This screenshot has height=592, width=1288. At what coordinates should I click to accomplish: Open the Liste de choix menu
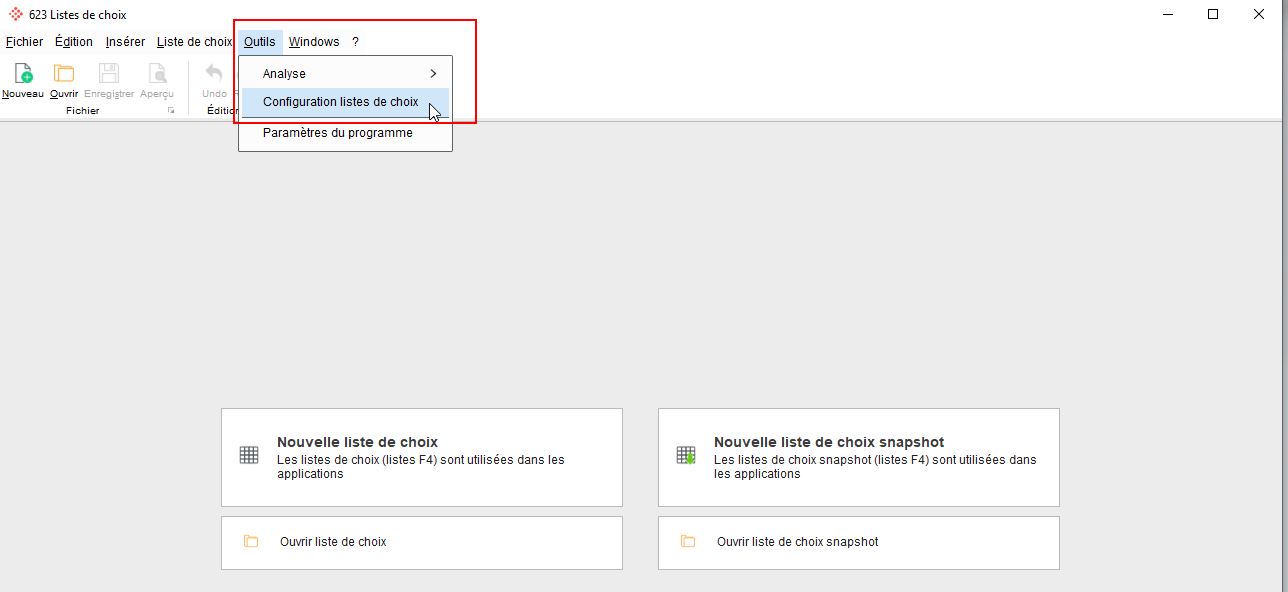[194, 42]
